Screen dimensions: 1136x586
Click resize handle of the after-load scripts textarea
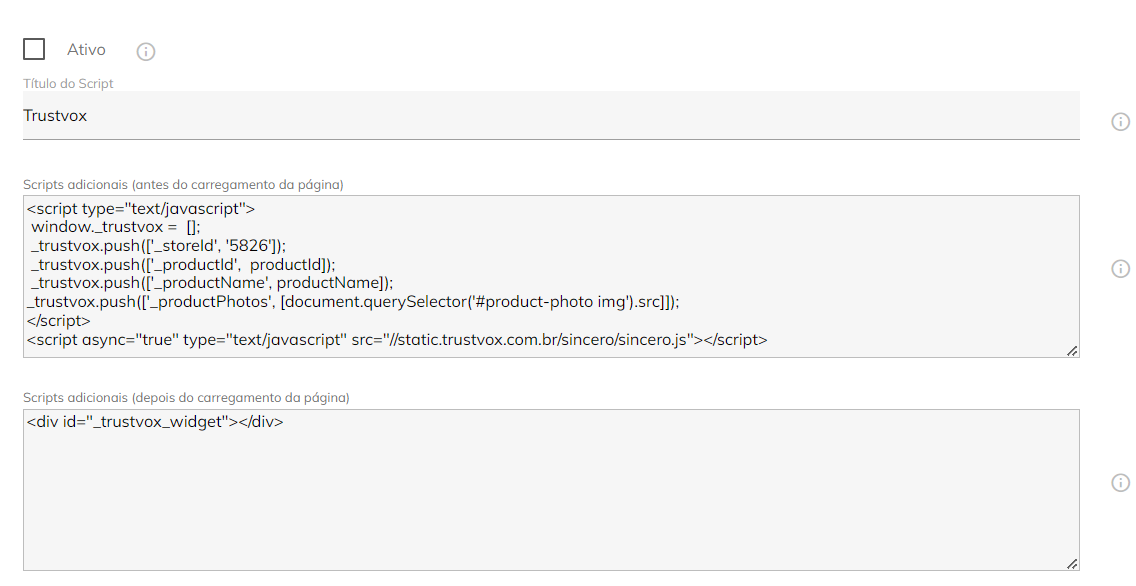point(1072,564)
